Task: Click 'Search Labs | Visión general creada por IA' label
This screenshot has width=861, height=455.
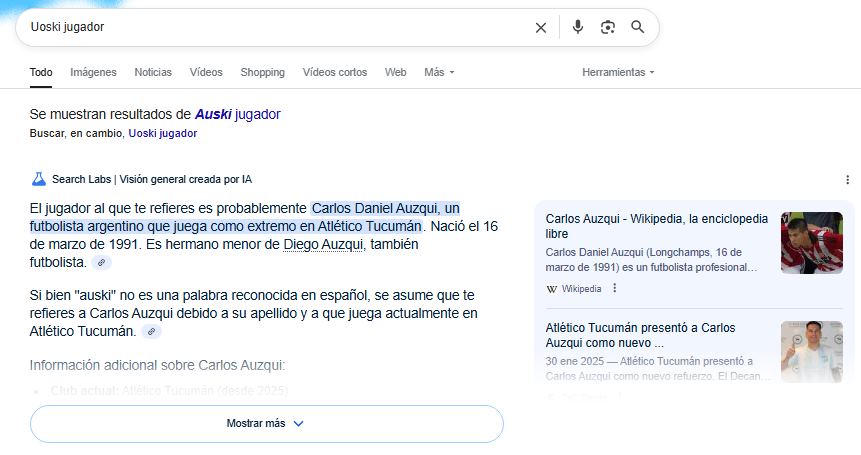Action: coord(152,179)
